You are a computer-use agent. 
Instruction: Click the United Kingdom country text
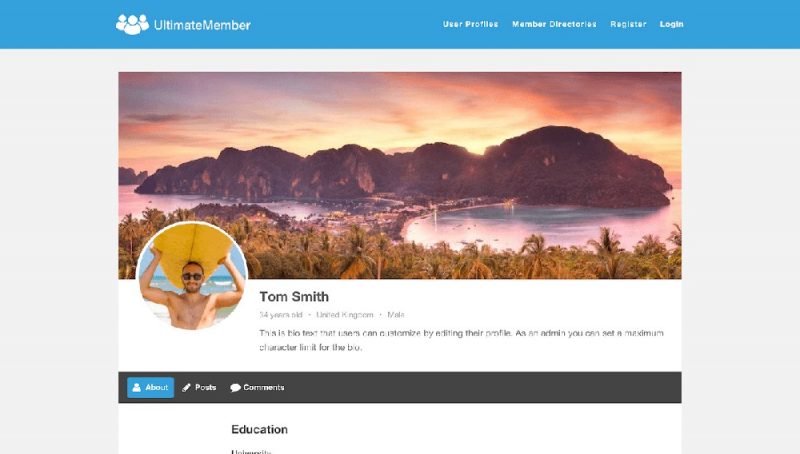pyautogui.click(x=344, y=315)
